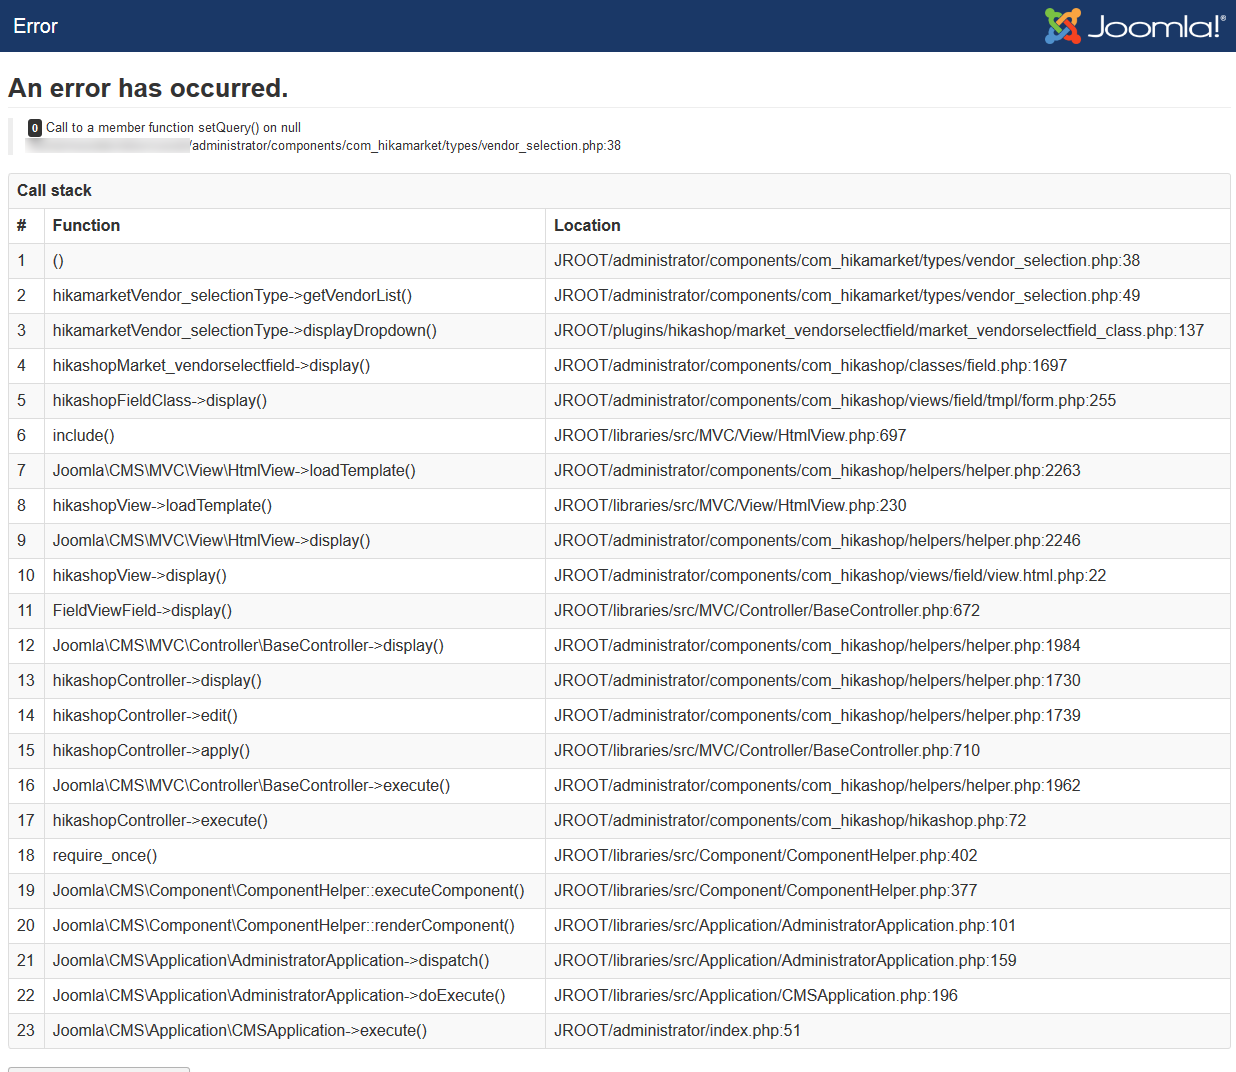Select the getVendorList() function entry

point(232,296)
